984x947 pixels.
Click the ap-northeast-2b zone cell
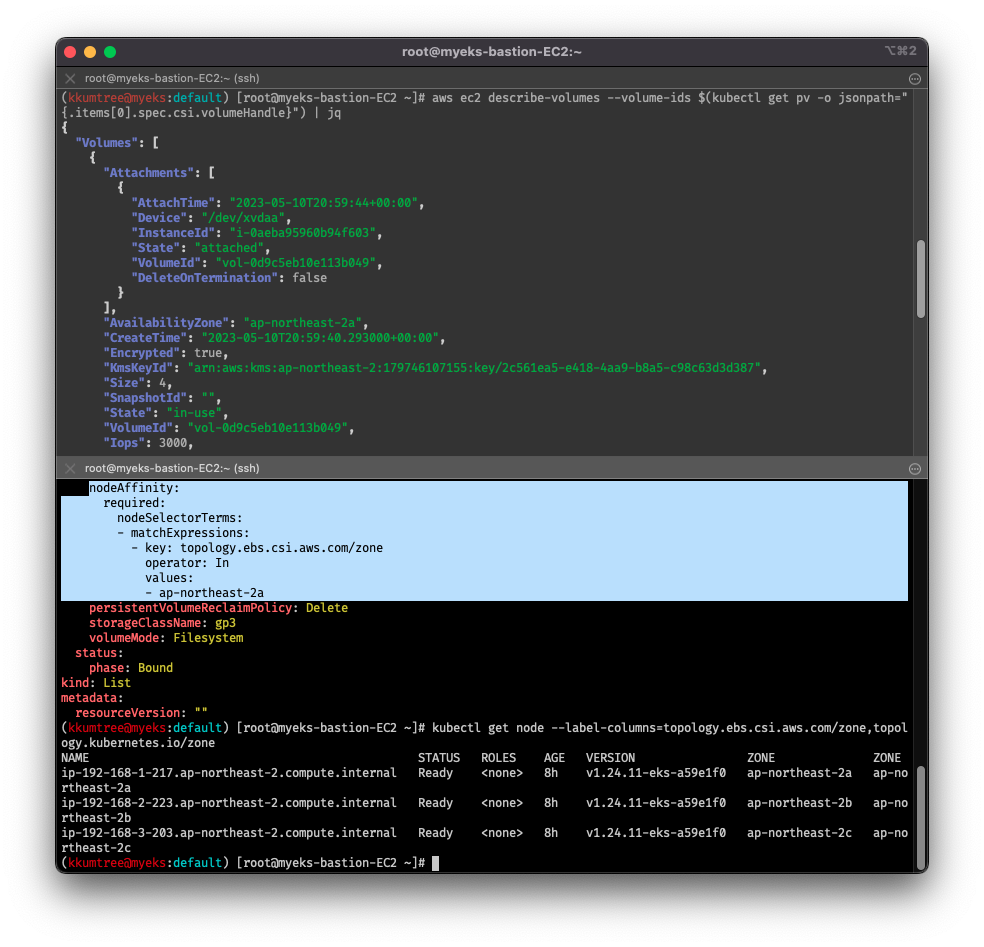800,804
